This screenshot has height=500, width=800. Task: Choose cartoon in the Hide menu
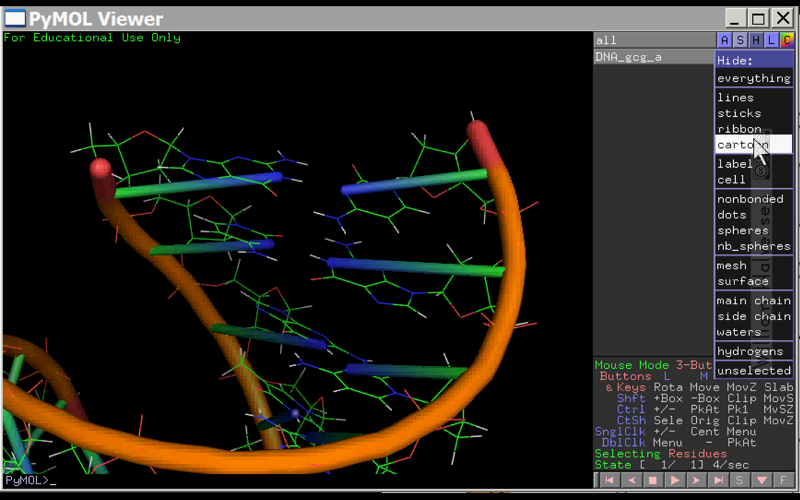[754, 145]
